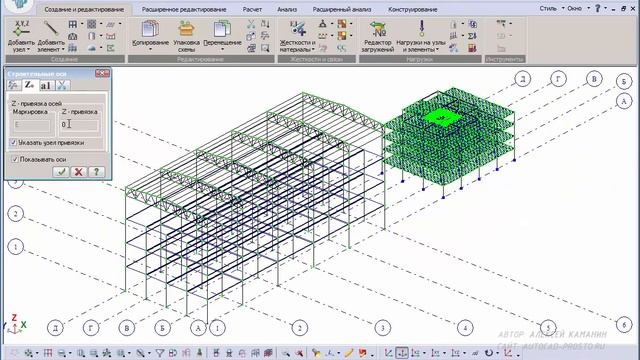Open the Расширенное редактирование tab
The height and width of the screenshot is (360, 640).
[184, 9]
